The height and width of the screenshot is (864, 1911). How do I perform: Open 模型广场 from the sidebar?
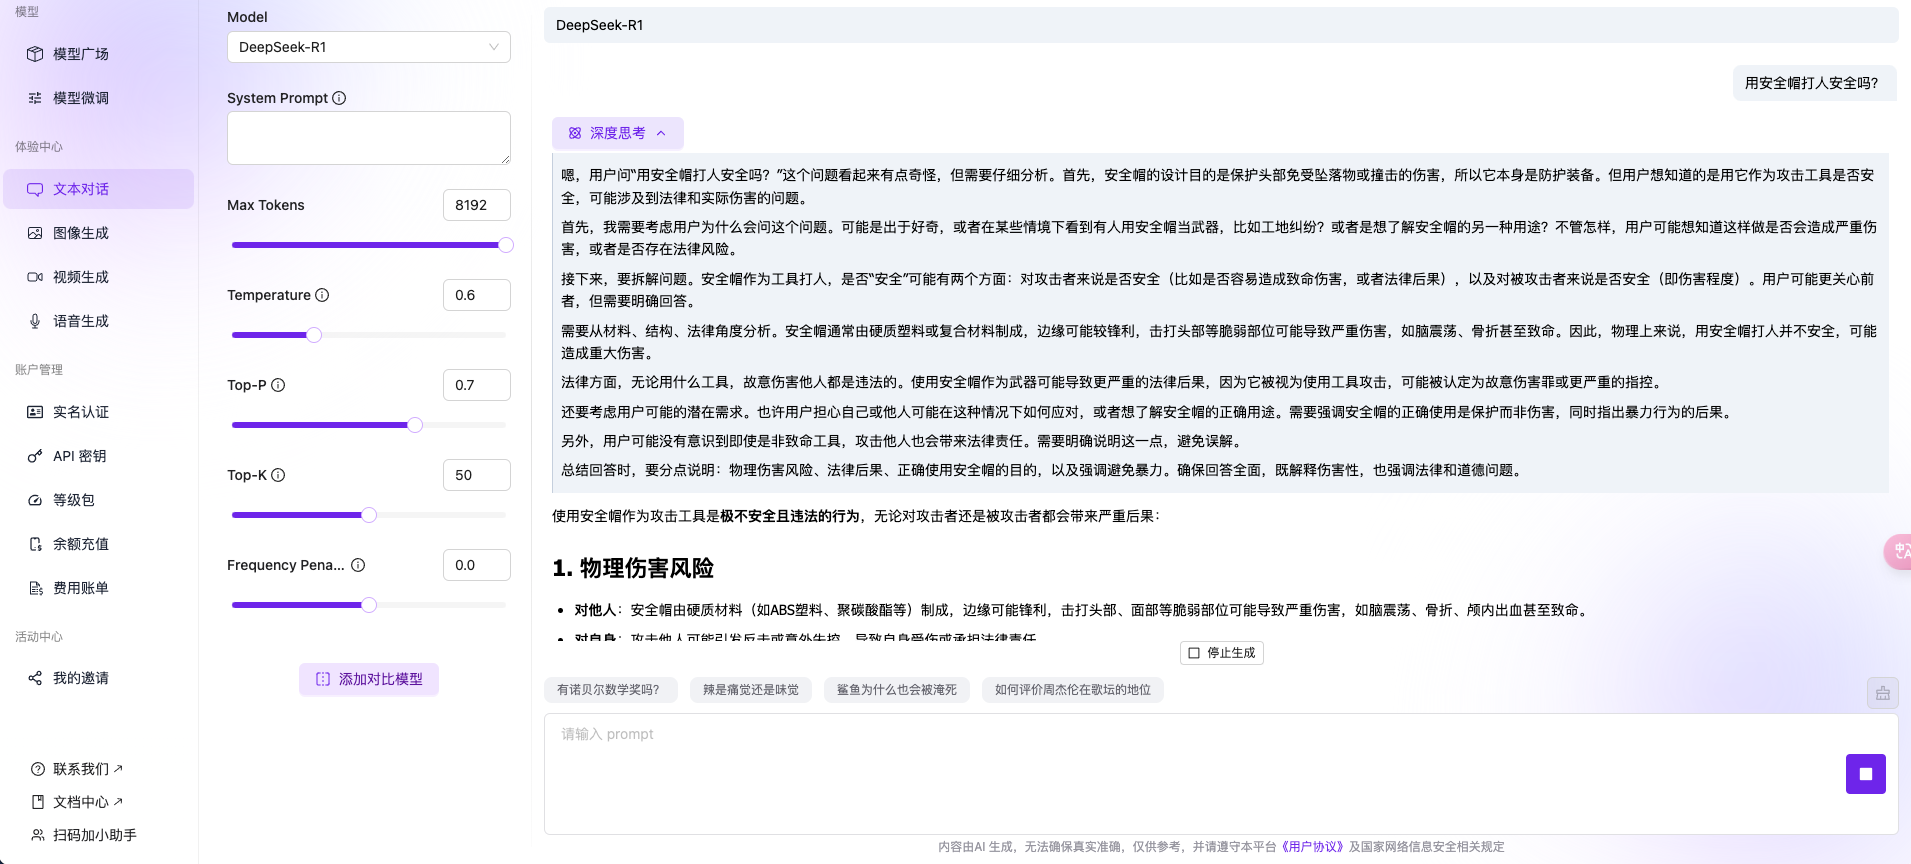click(98, 54)
